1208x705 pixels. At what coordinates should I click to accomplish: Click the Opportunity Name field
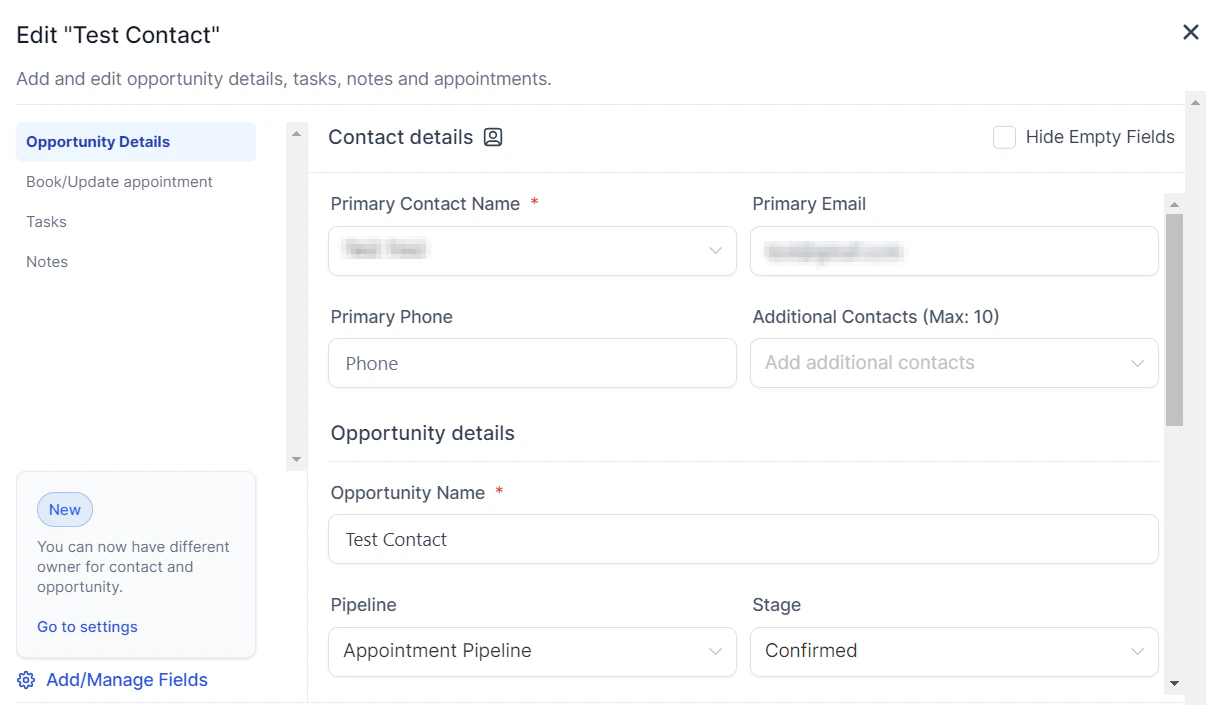pyautogui.click(x=743, y=539)
